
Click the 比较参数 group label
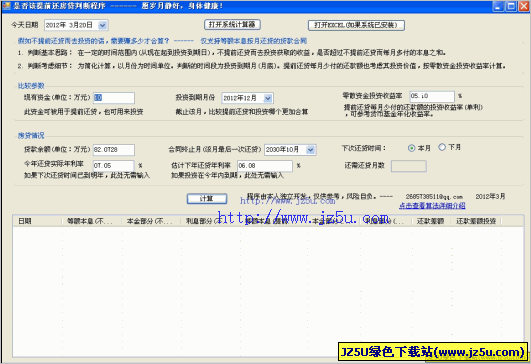(31, 86)
